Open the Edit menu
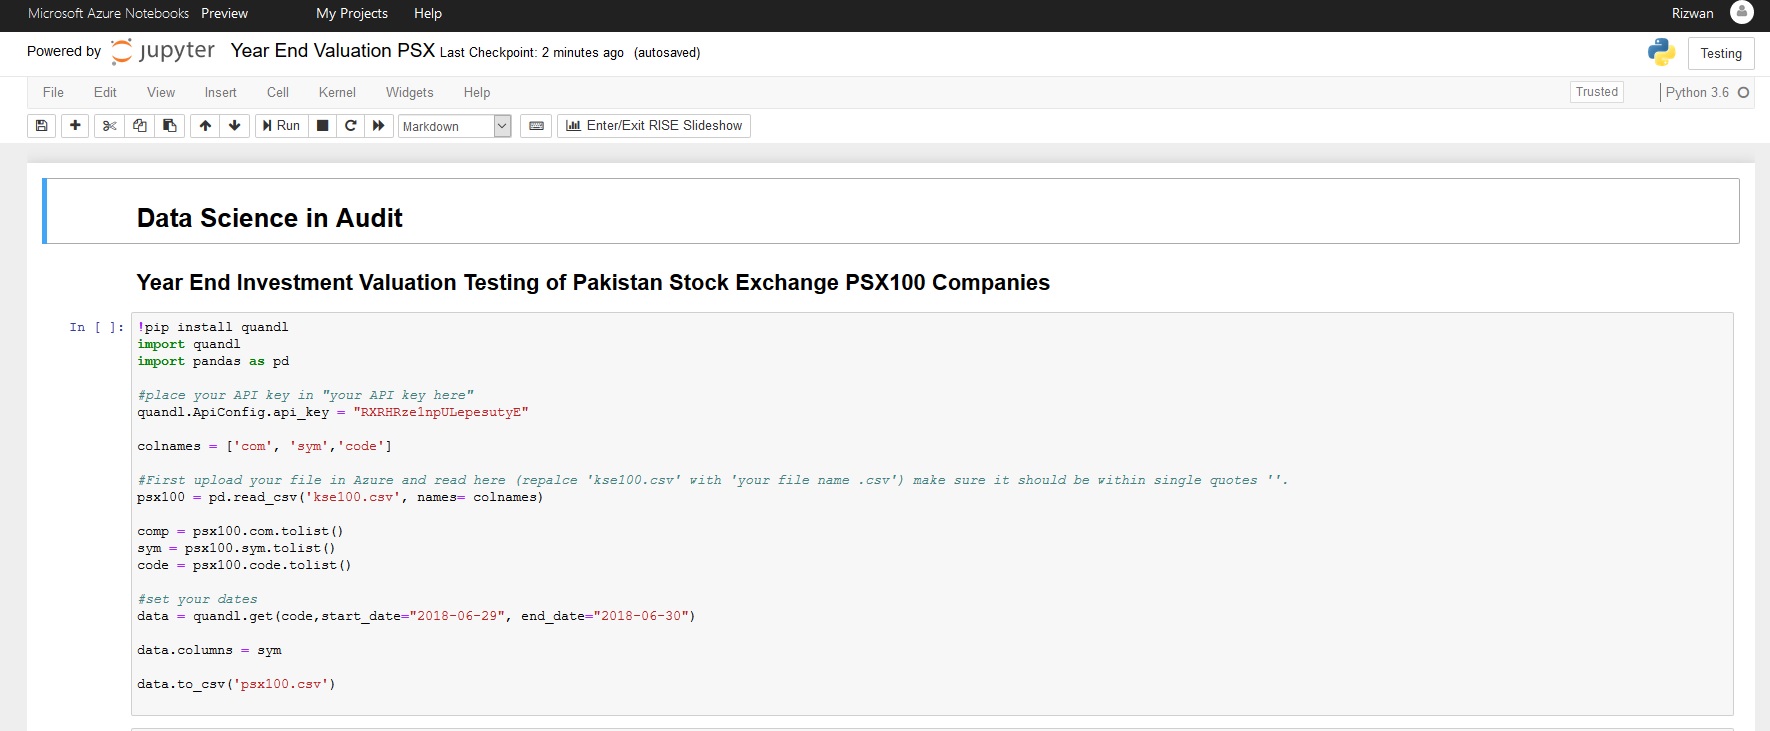This screenshot has width=1770, height=731. [105, 92]
